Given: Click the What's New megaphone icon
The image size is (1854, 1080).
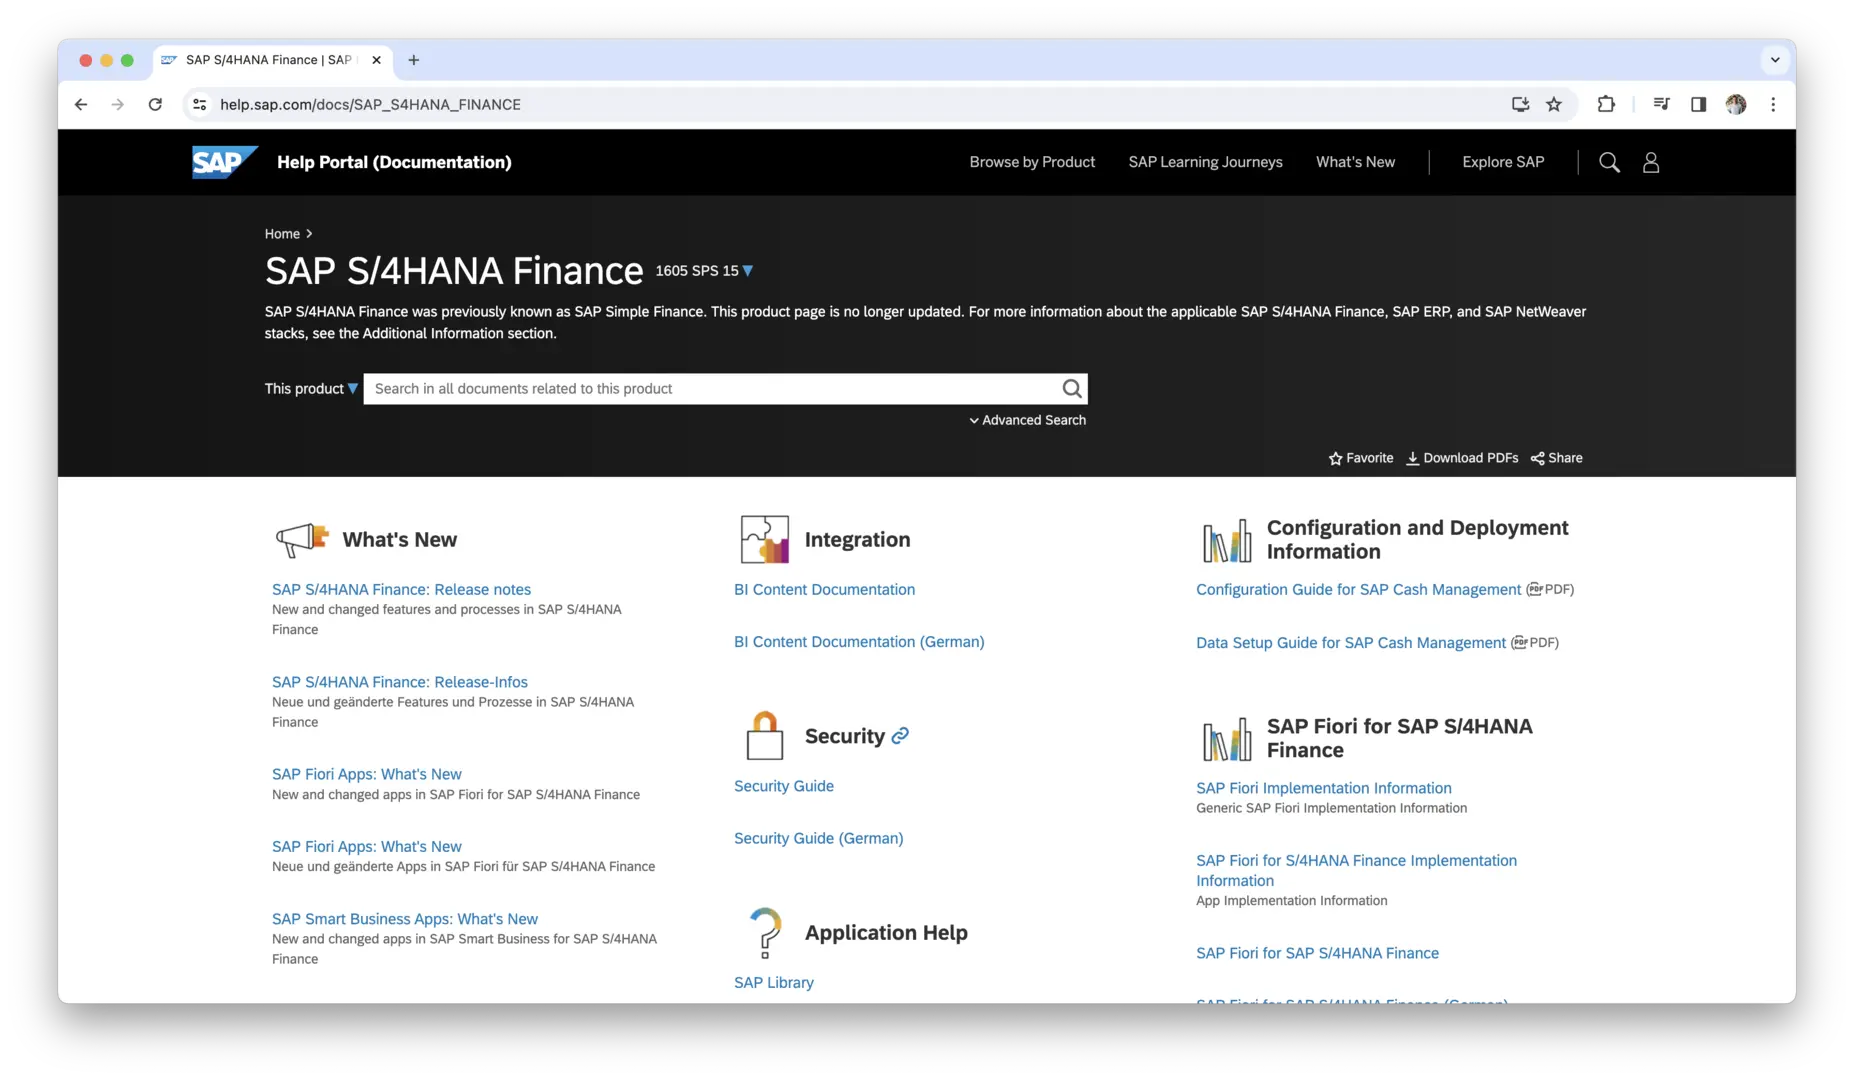Looking at the screenshot, I should (x=302, y=540).
